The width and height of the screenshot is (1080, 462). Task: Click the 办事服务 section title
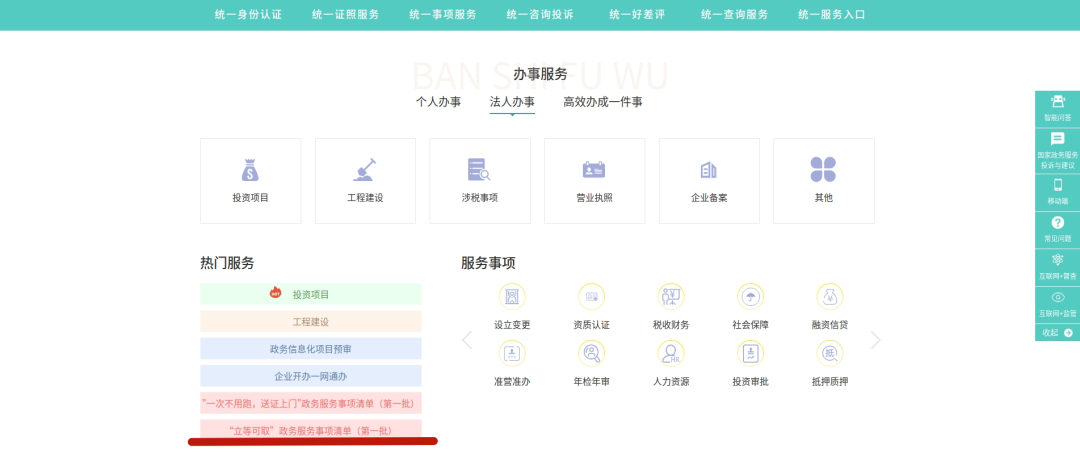(x=540, y=74)
